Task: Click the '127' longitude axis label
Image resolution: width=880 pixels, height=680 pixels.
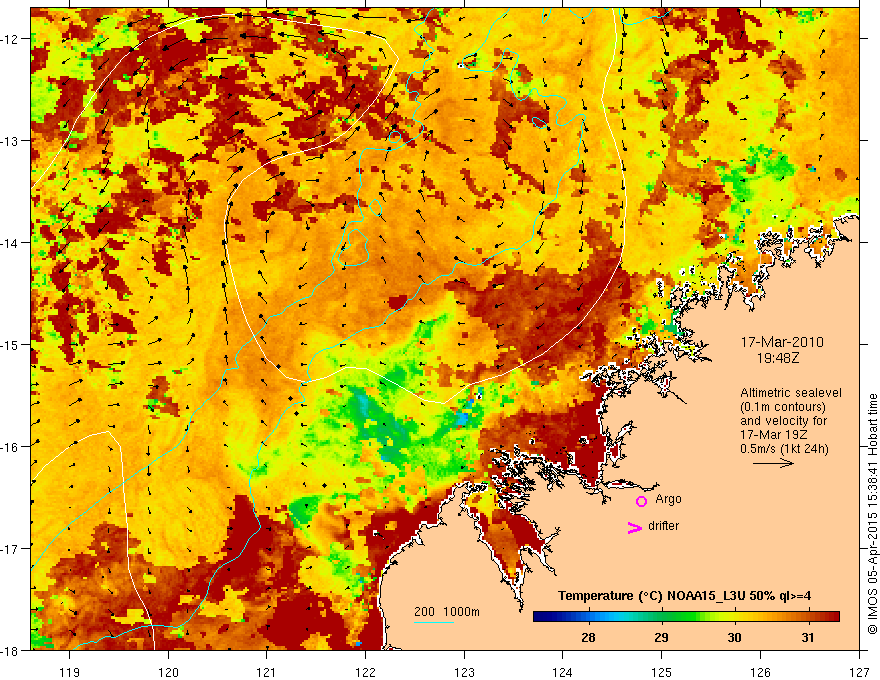Action: pyautogui.click(x=859, y=672)
